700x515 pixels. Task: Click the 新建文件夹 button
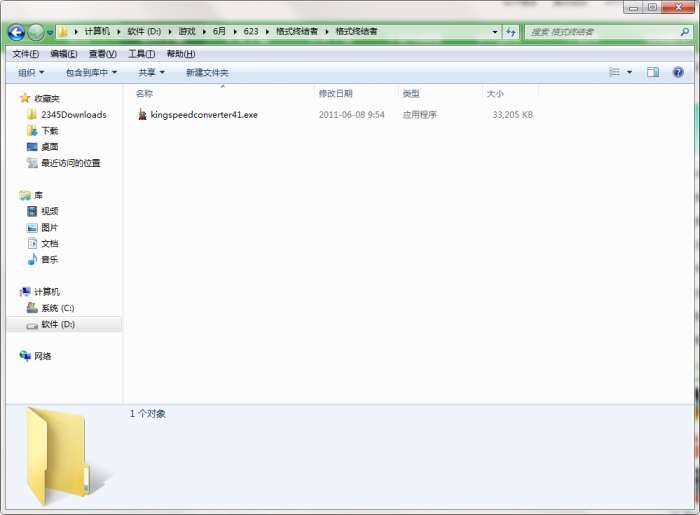pyautogui.click(x=207, y=72)
